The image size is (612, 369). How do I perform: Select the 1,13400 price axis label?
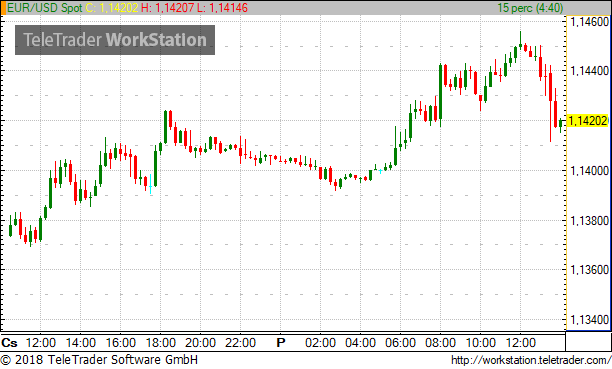coord(589,320)
